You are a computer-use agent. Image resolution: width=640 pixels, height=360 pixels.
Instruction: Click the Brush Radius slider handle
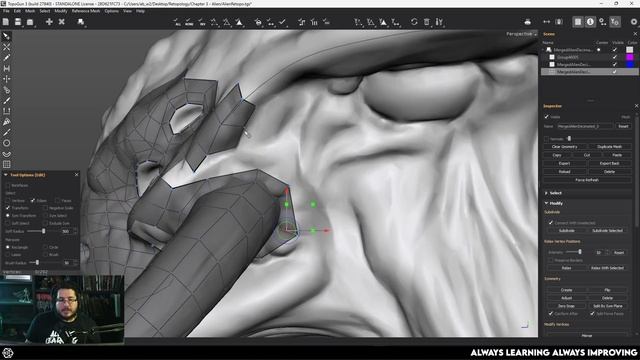[x=37, y=263]
